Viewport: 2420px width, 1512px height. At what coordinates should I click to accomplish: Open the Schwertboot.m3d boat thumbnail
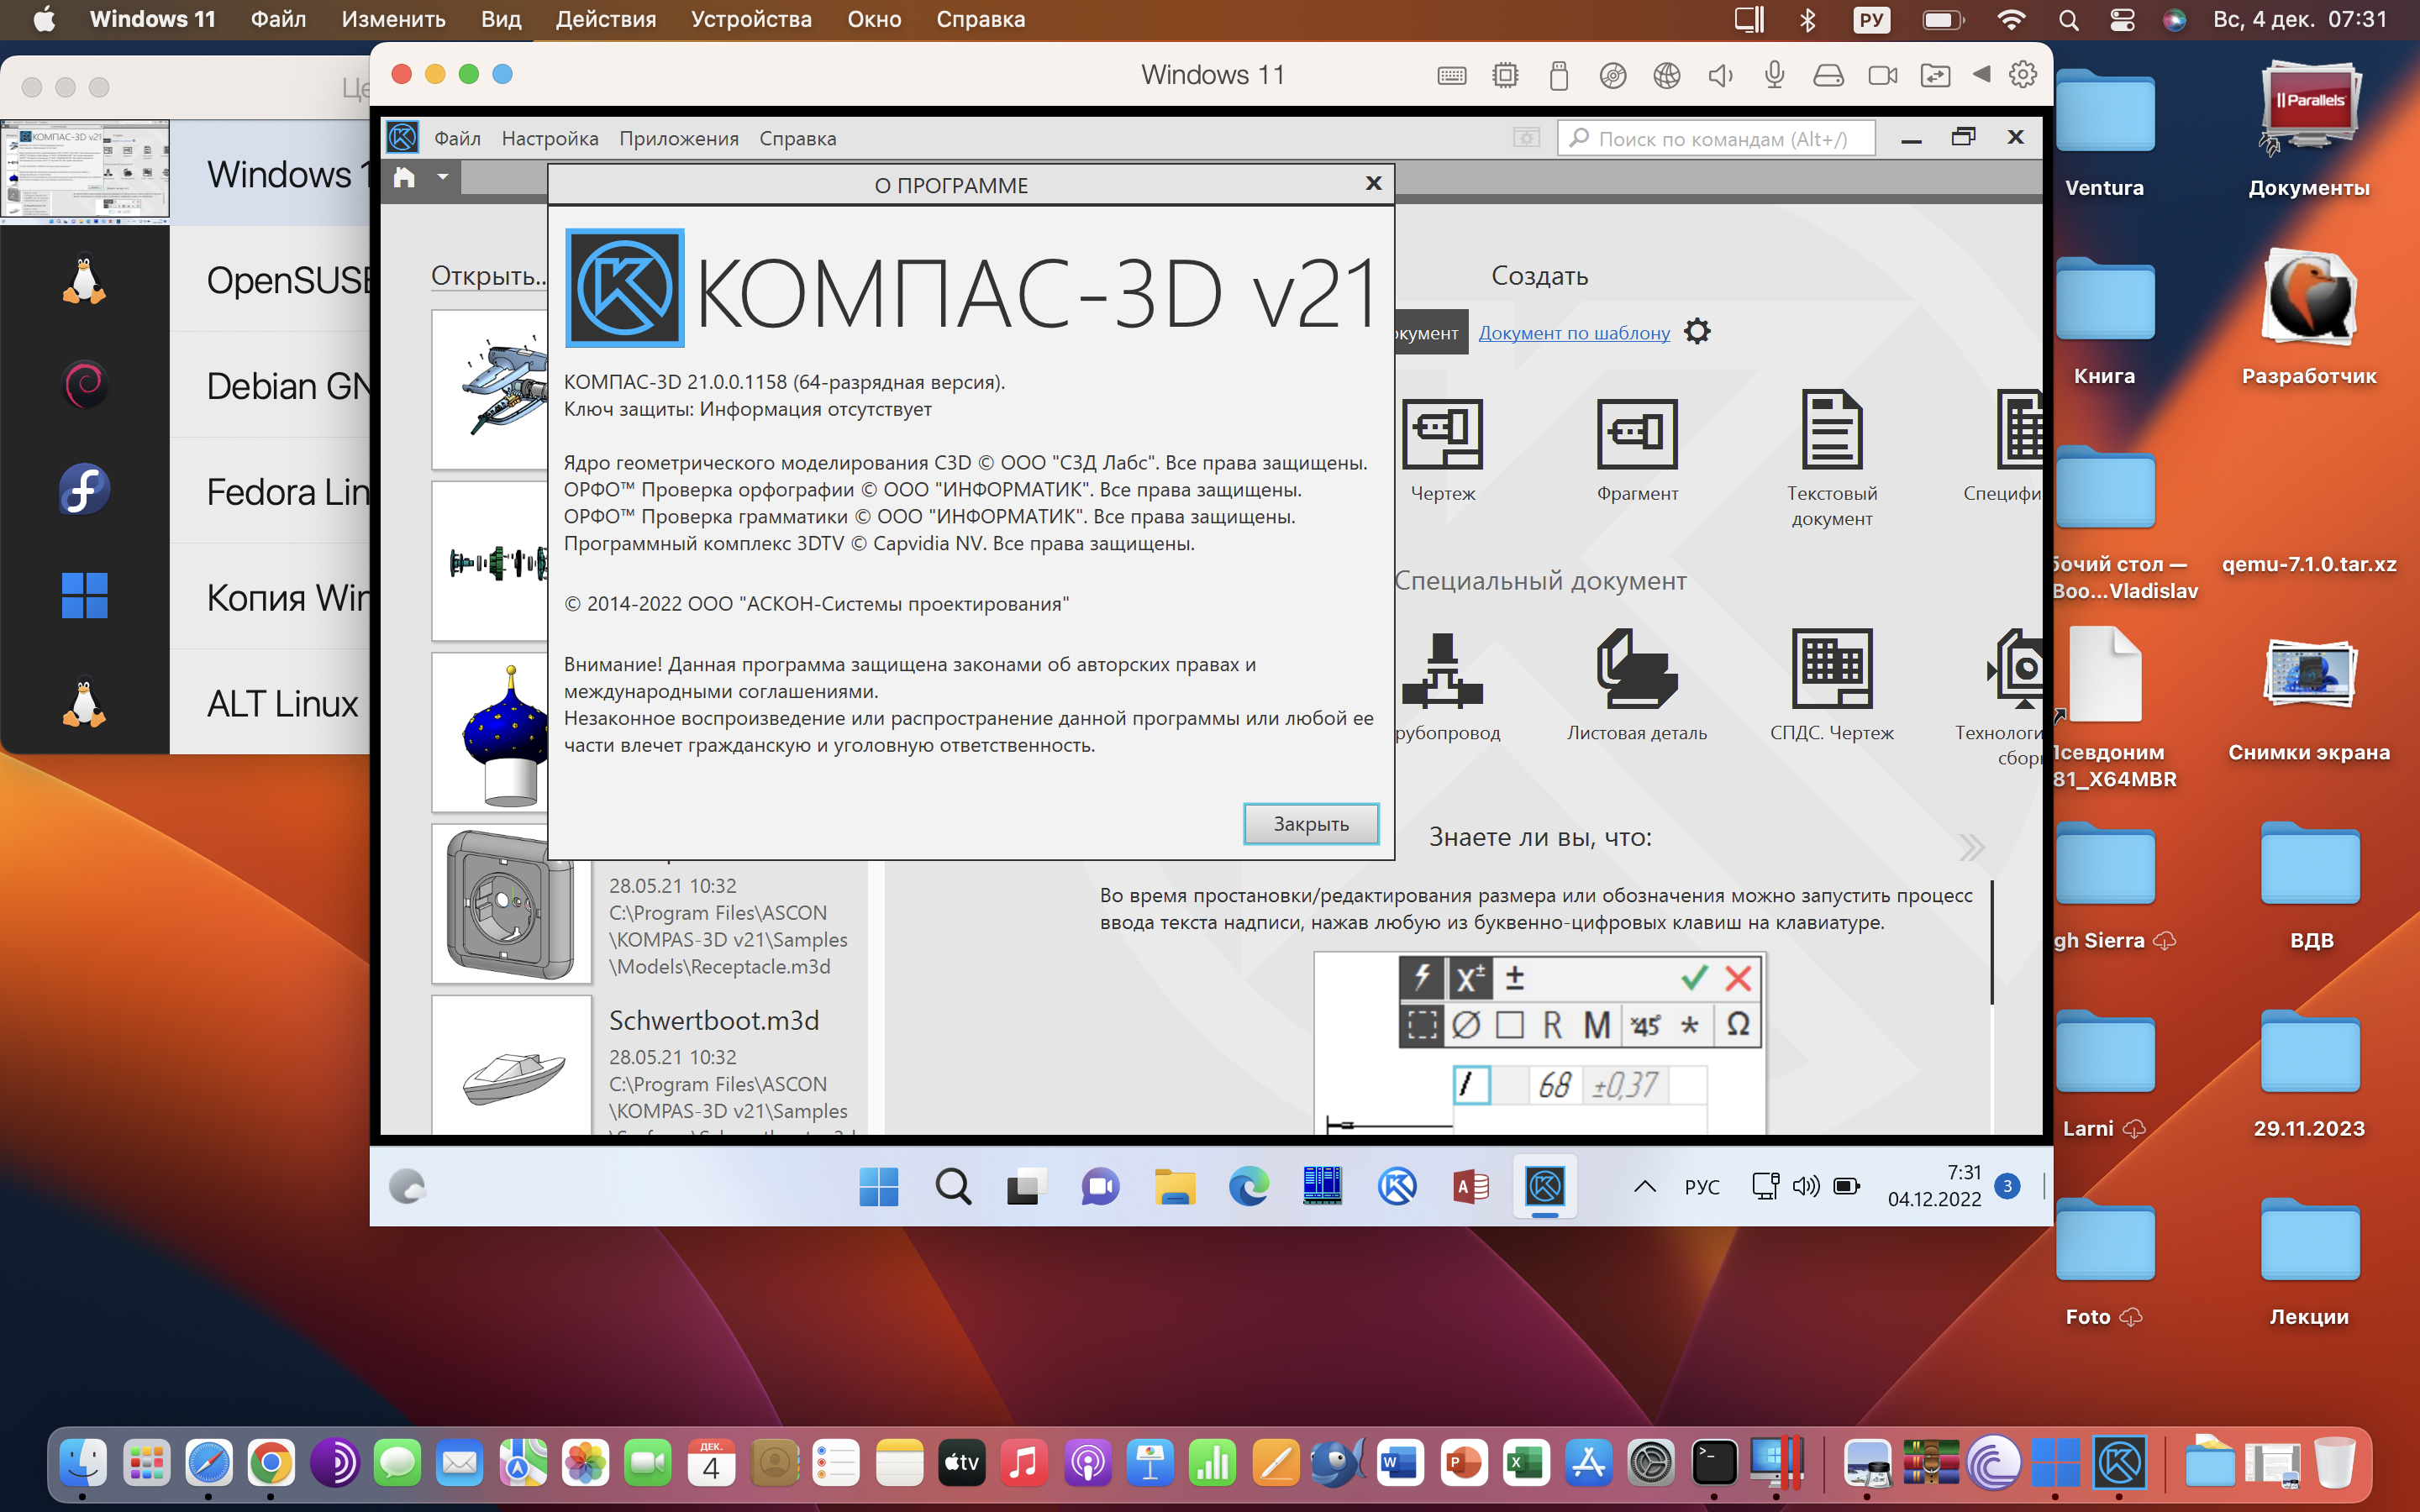tap(511, 1067)
